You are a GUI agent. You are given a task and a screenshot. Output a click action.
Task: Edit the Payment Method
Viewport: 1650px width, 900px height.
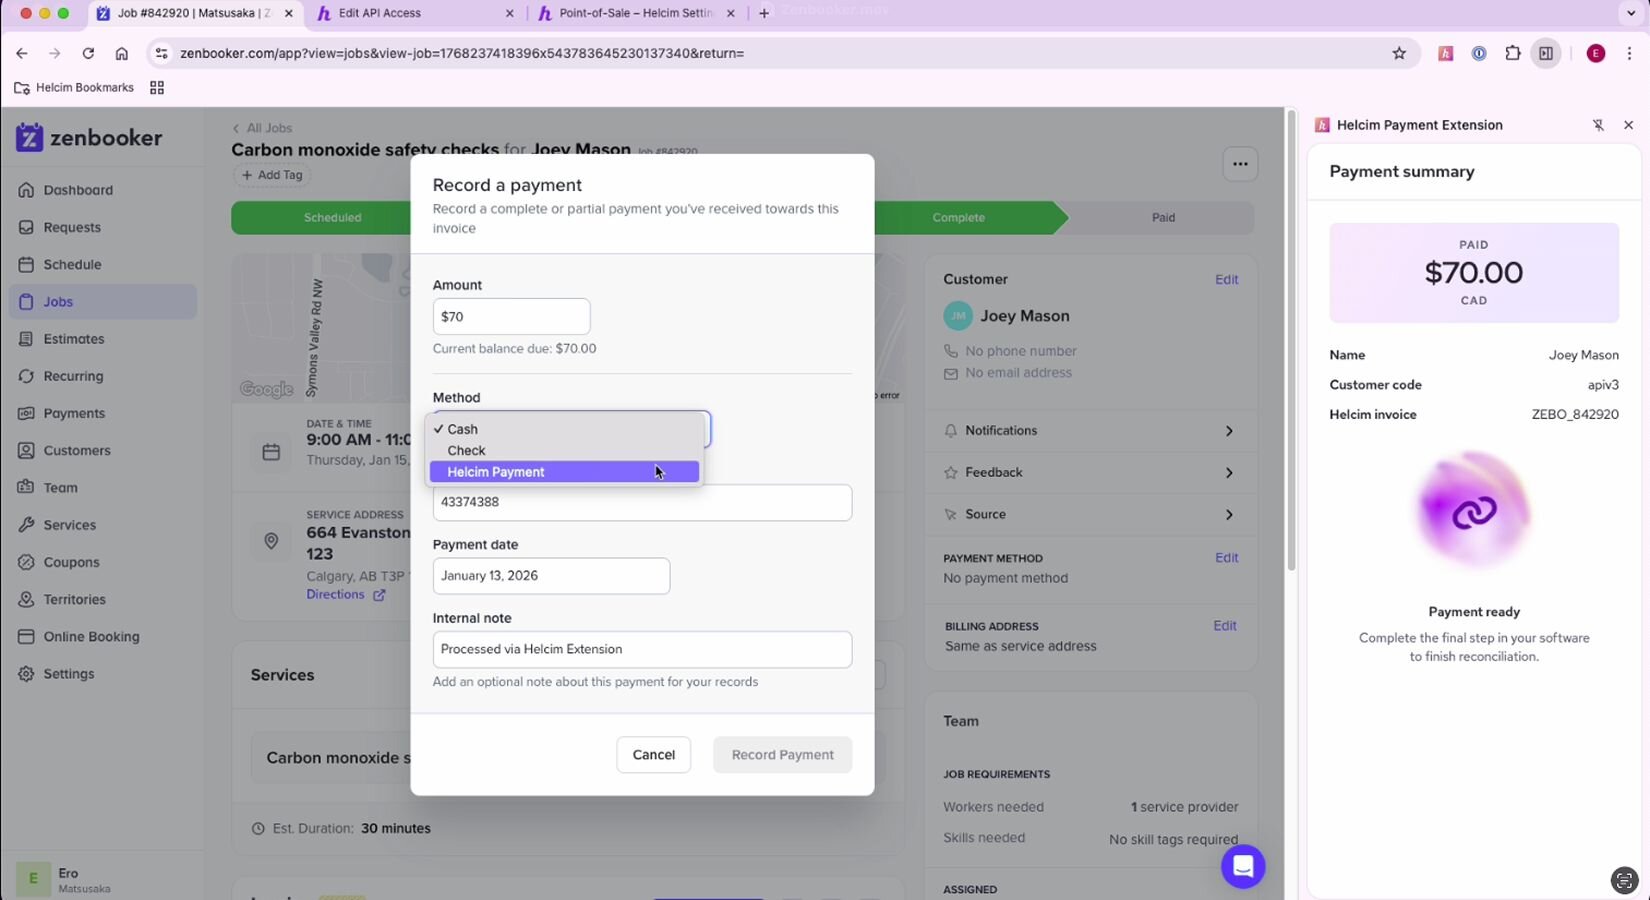coord(1226,558)
